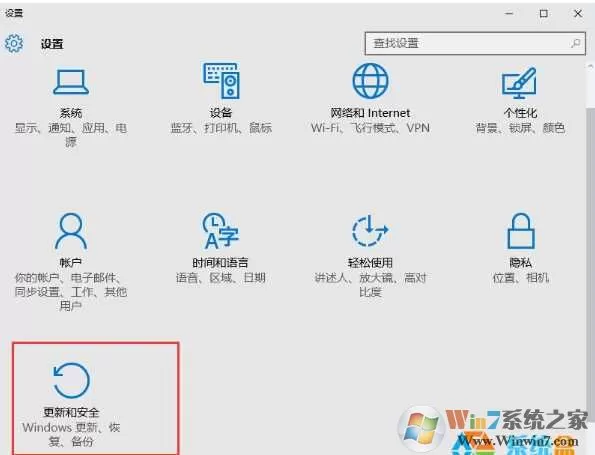Viewport: 595px width, 455px height.
Task: Click inside the 查找设置 search box
Action: [x=475, y=43]
